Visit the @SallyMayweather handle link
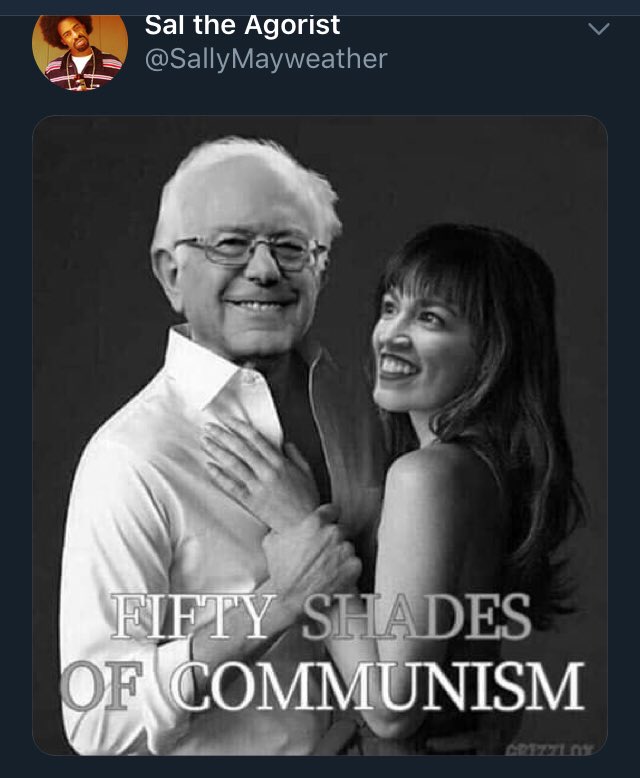The height and width of the screenshot is (778, 640). [x=266, y=60]
